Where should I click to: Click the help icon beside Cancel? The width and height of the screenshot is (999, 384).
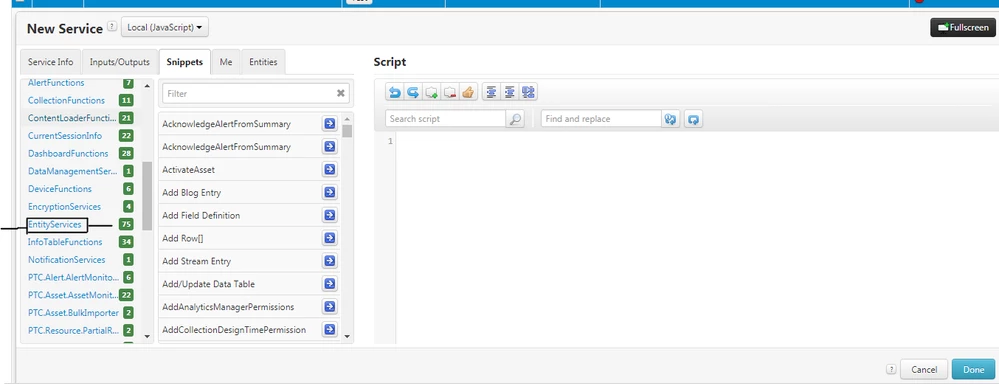point(891,369)
